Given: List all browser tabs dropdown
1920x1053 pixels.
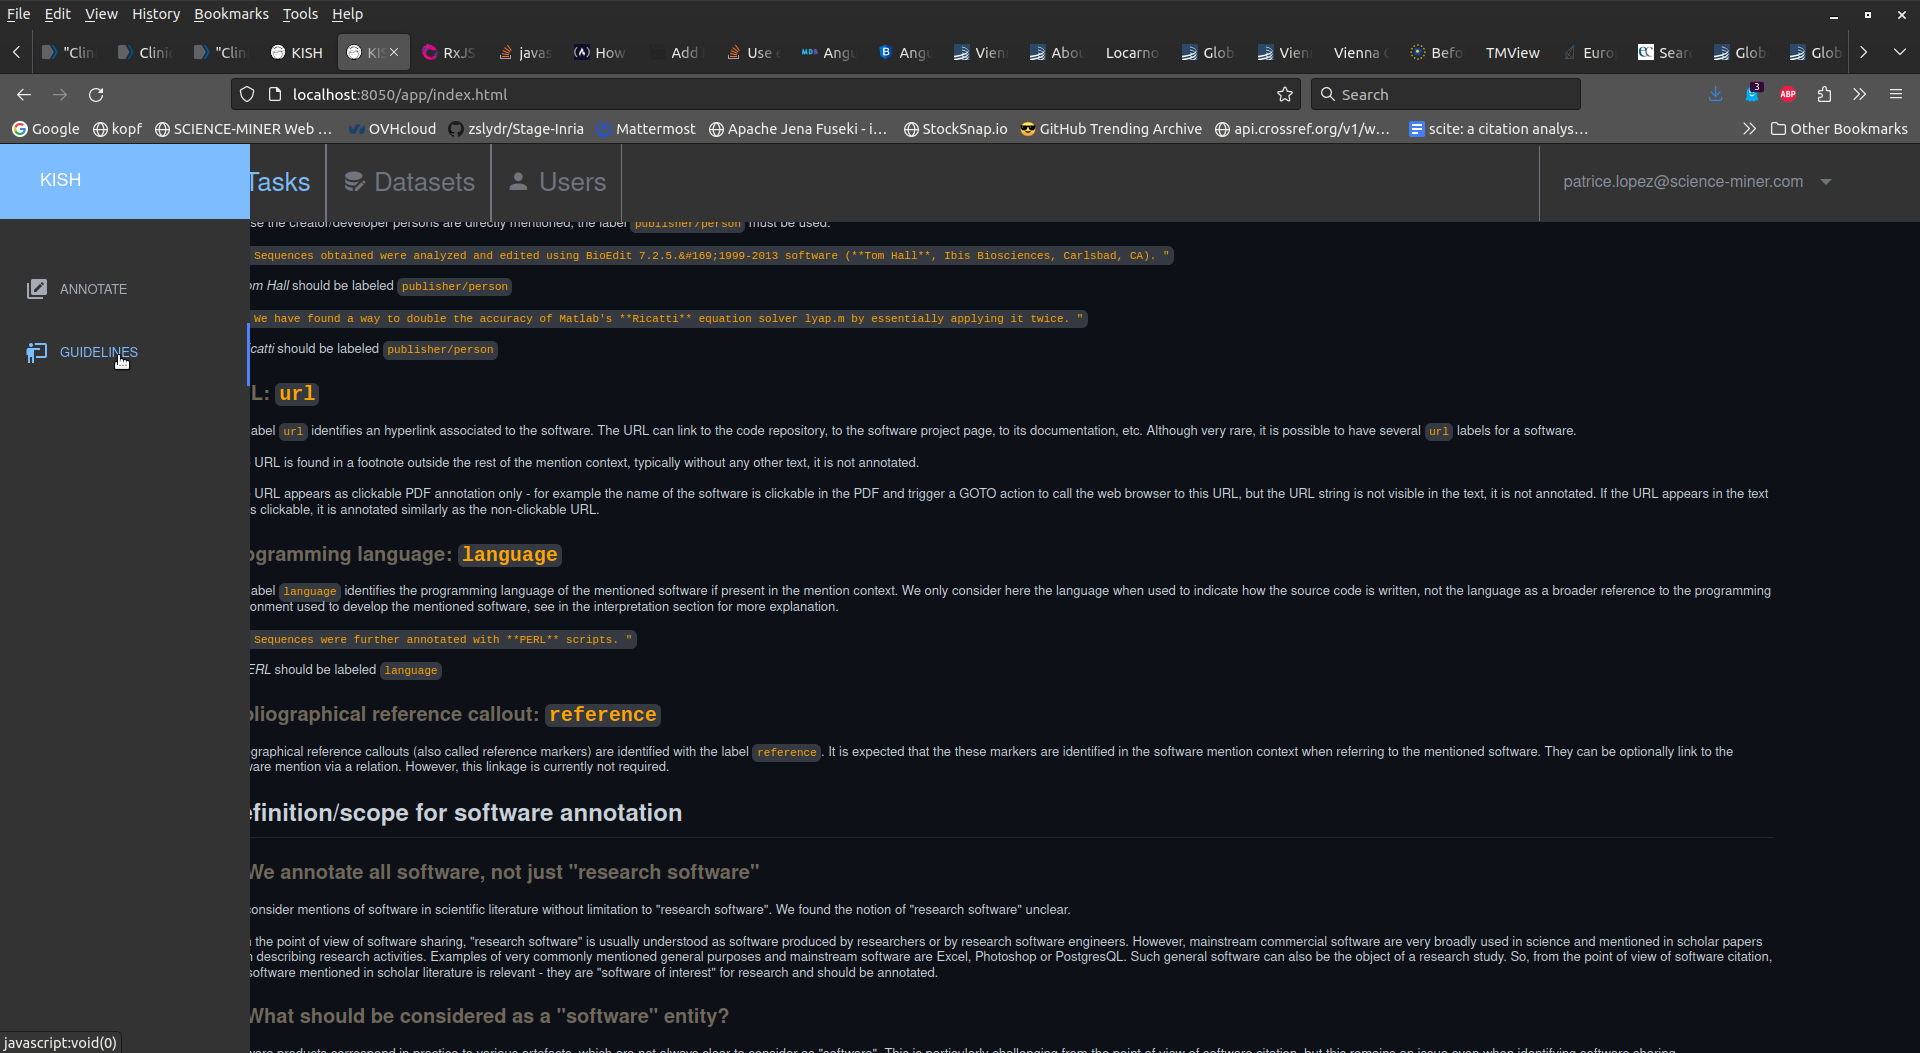Looking at the screenshot, I should [x=1899, y=52].
